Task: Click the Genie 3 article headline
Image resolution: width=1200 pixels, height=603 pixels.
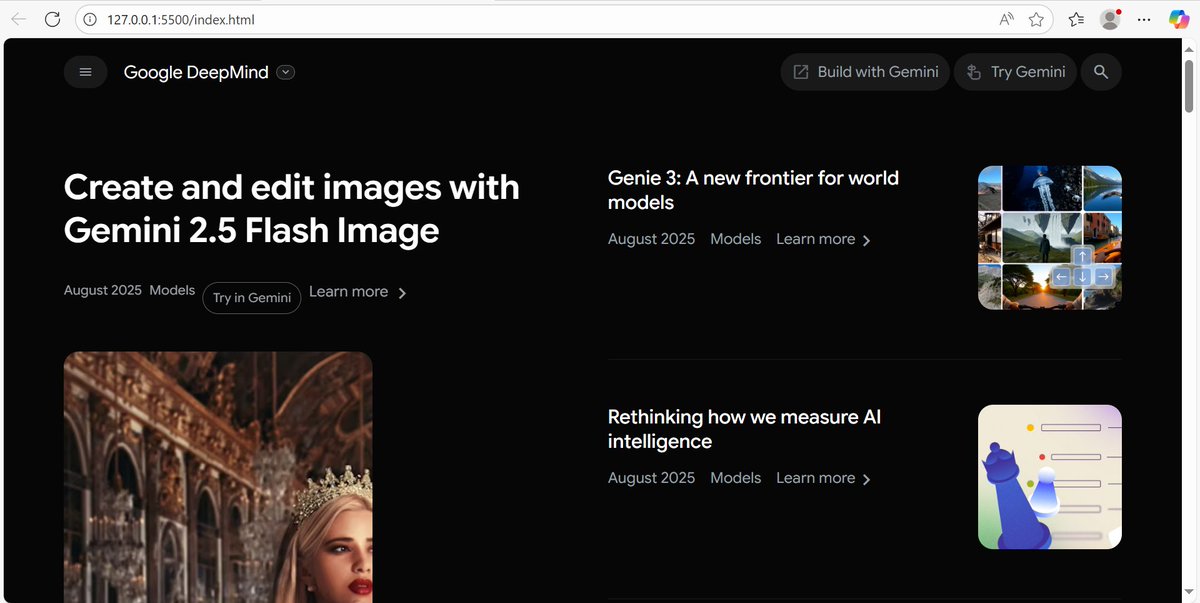Action: coord(753,190)
